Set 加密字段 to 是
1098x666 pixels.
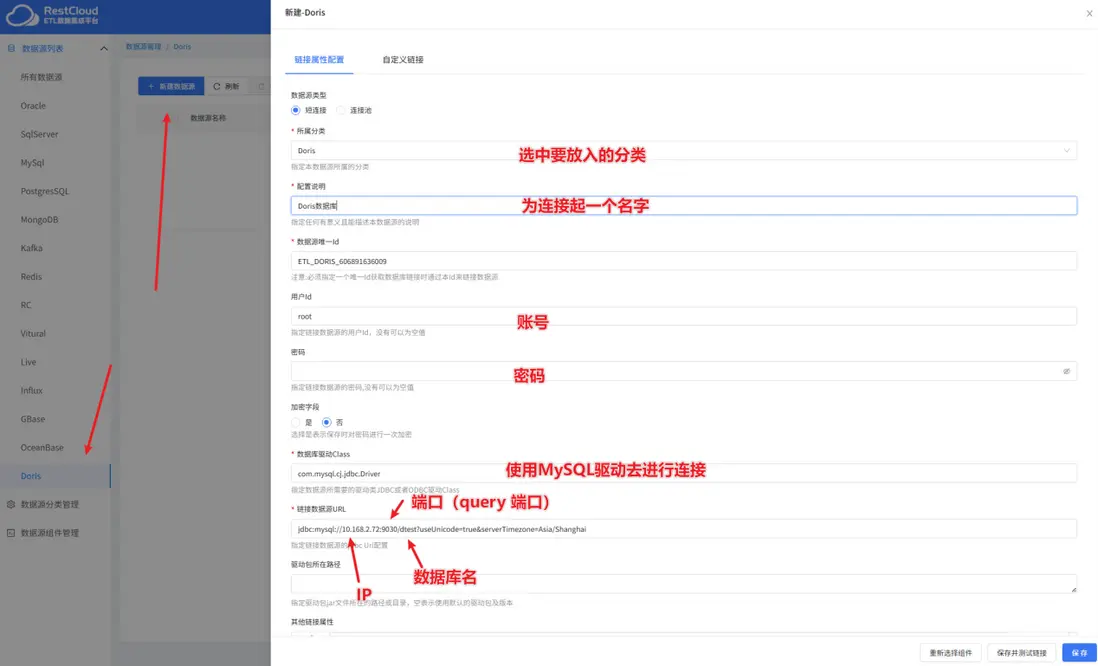(x=296, y=422)
